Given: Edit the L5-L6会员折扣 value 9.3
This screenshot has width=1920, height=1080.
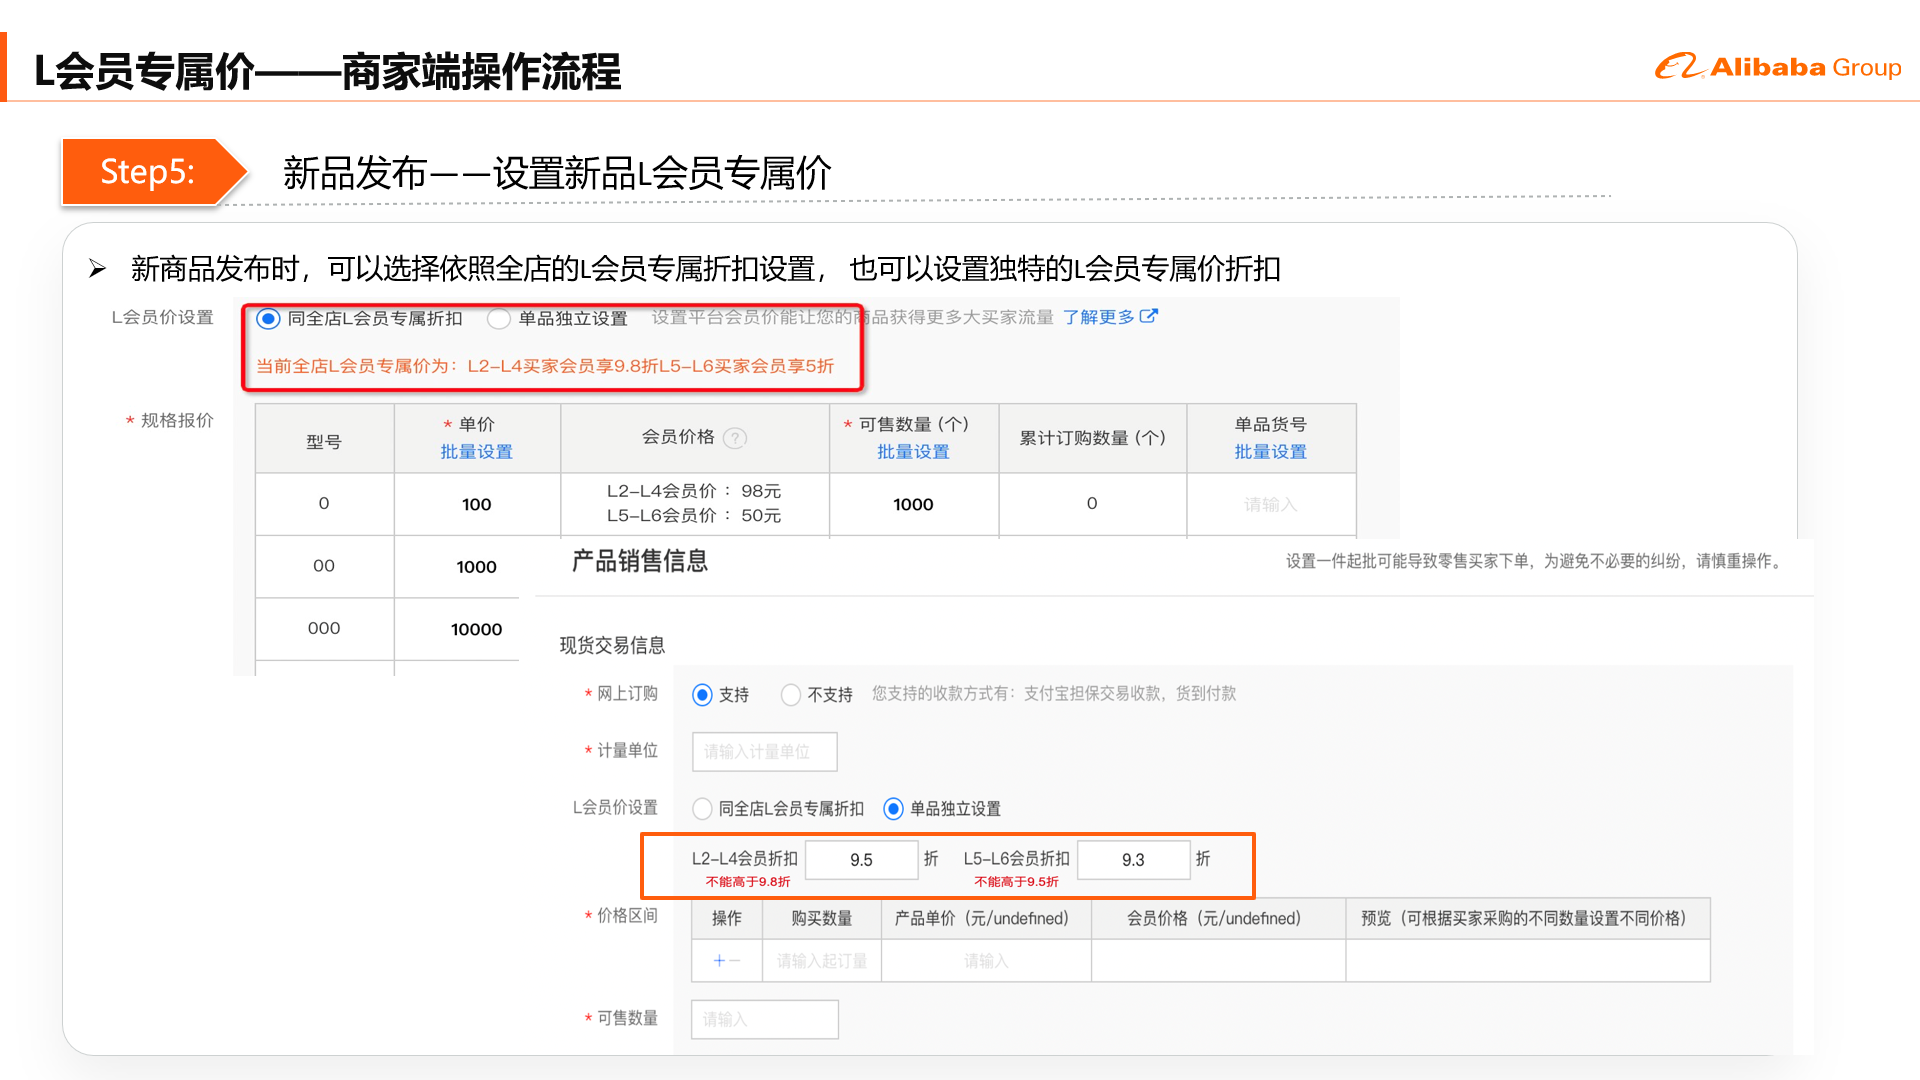Looking at the screenshot, I should pyautogui.click(x=1134, y=859).
